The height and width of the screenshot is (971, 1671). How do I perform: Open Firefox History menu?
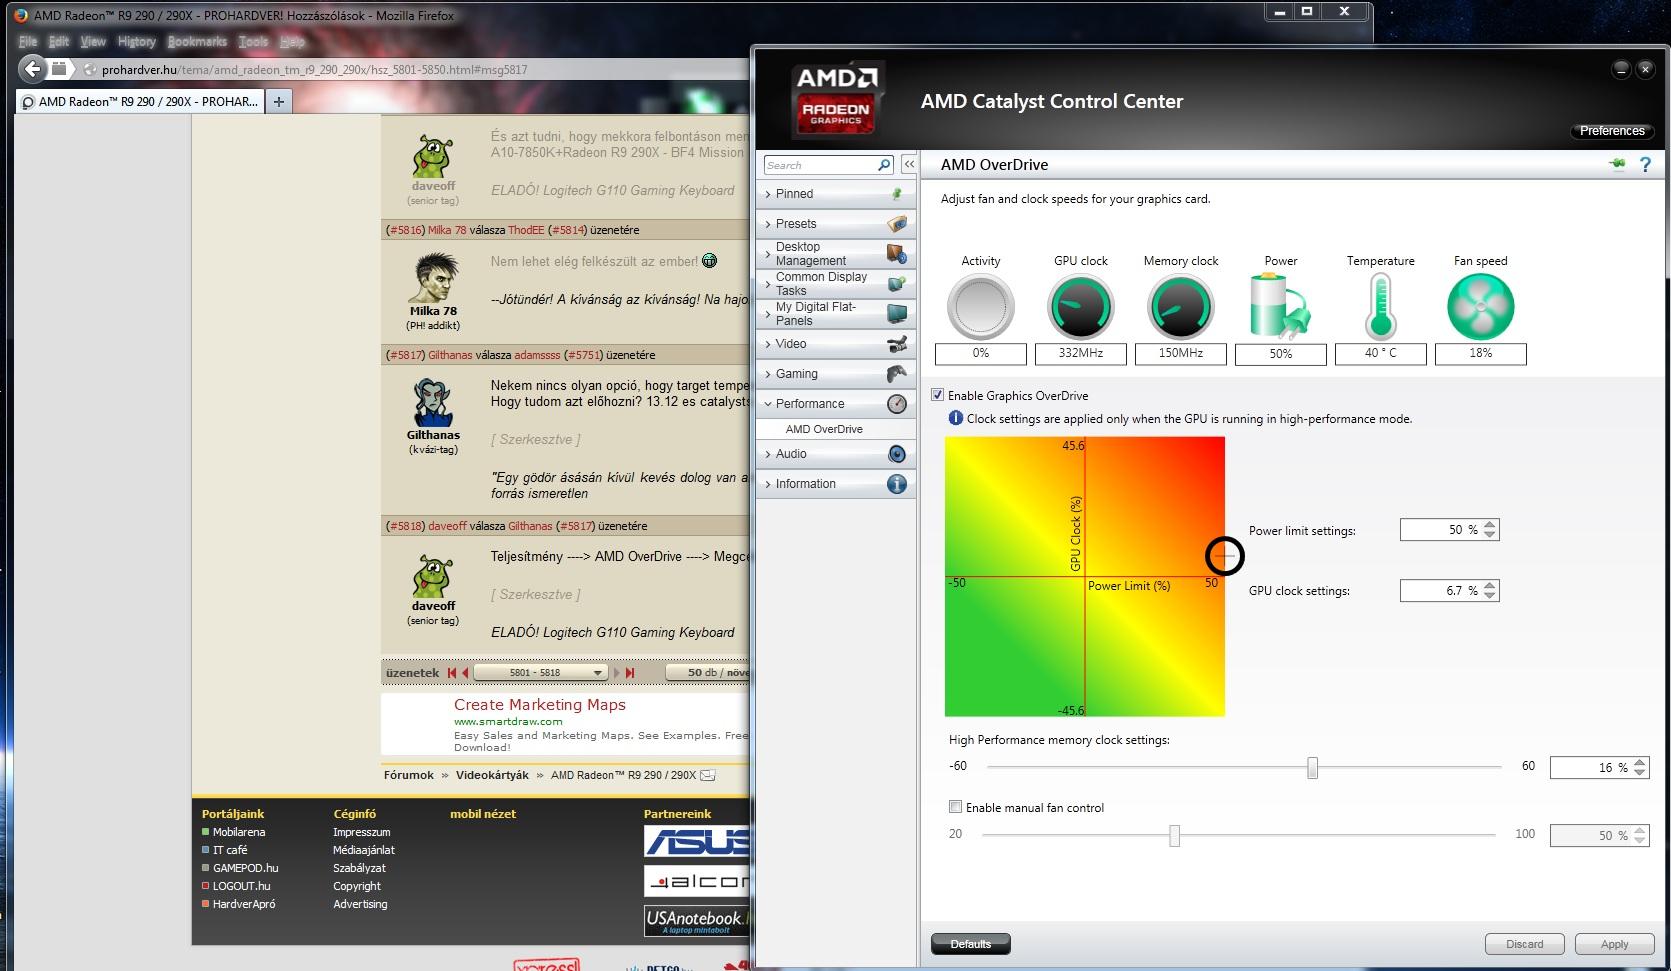(137, 42)
